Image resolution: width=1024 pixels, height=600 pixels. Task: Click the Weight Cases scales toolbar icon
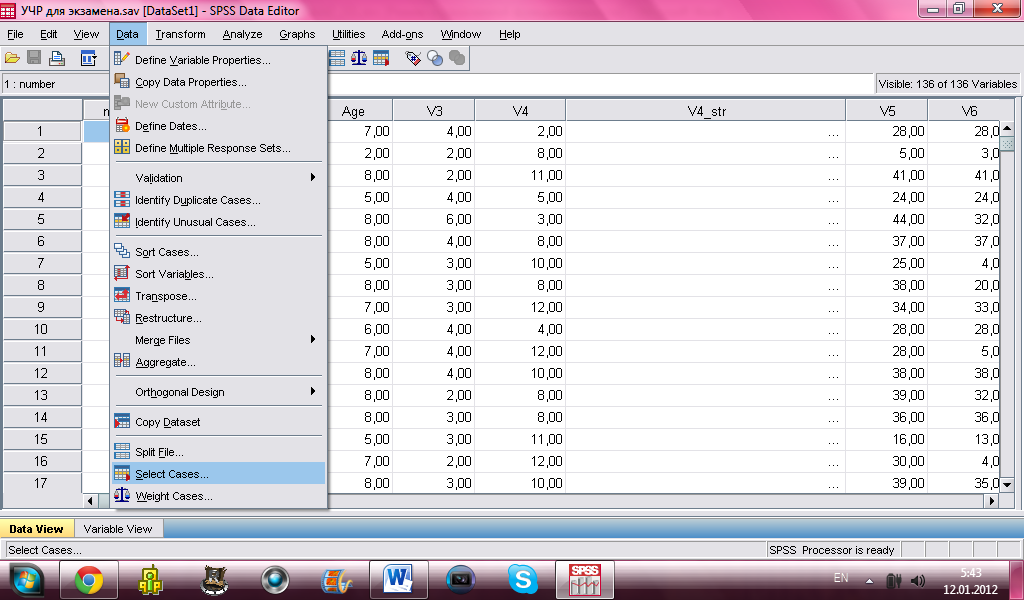(359, 59)
